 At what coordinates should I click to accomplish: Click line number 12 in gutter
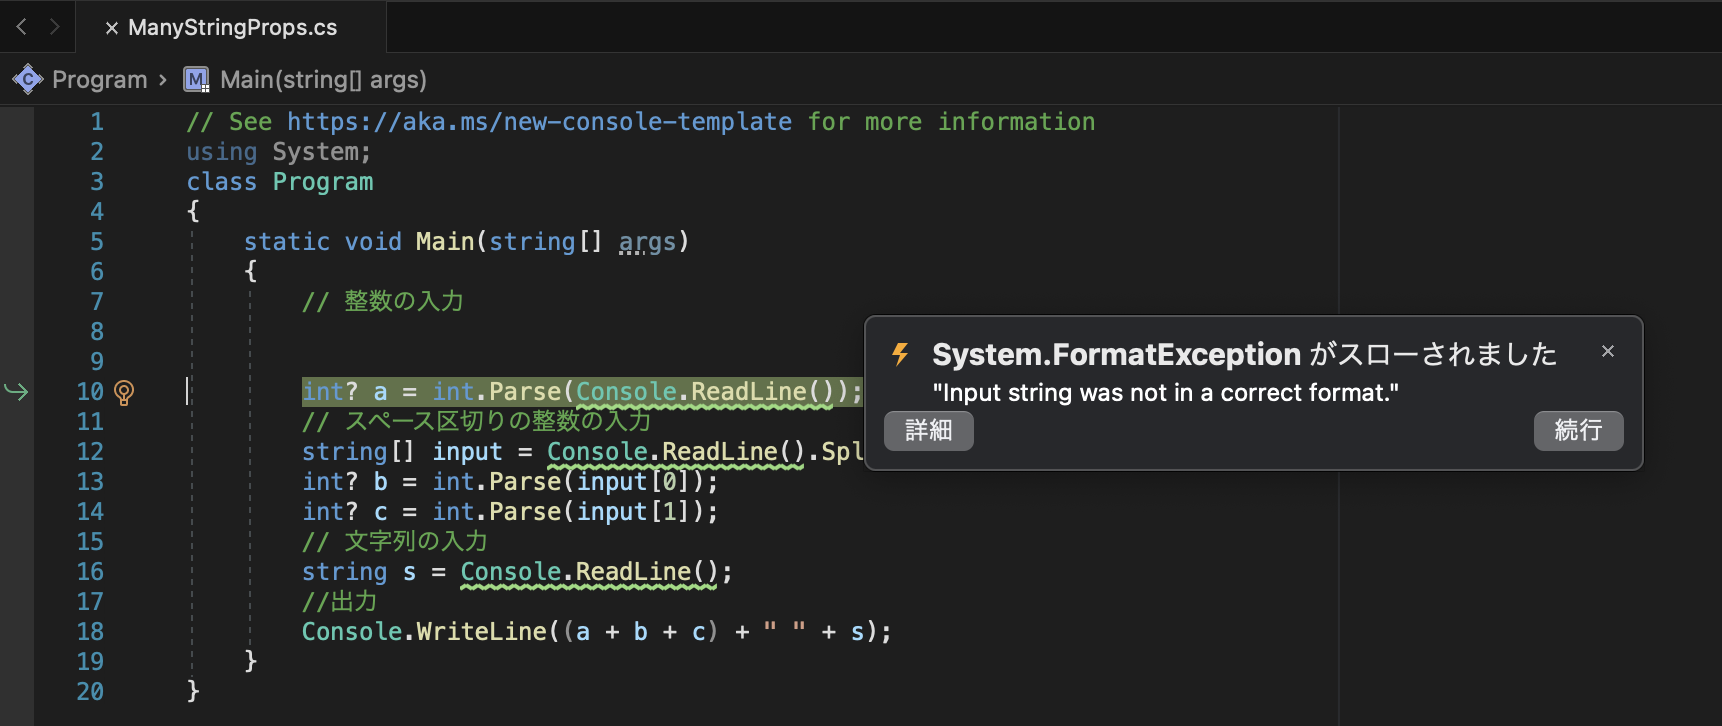coord(90,452)
